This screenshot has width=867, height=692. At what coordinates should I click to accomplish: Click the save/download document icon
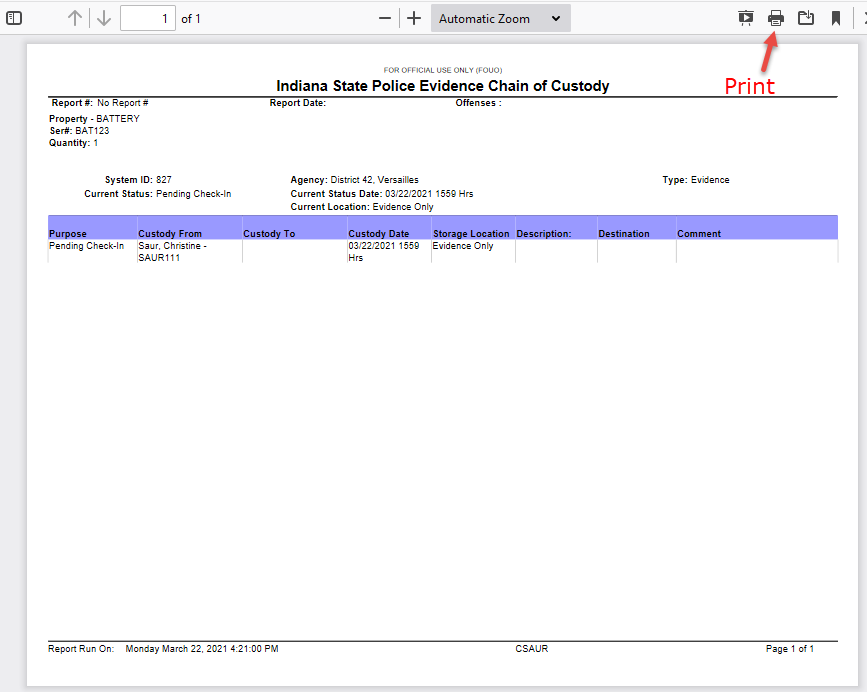[806, 18]
